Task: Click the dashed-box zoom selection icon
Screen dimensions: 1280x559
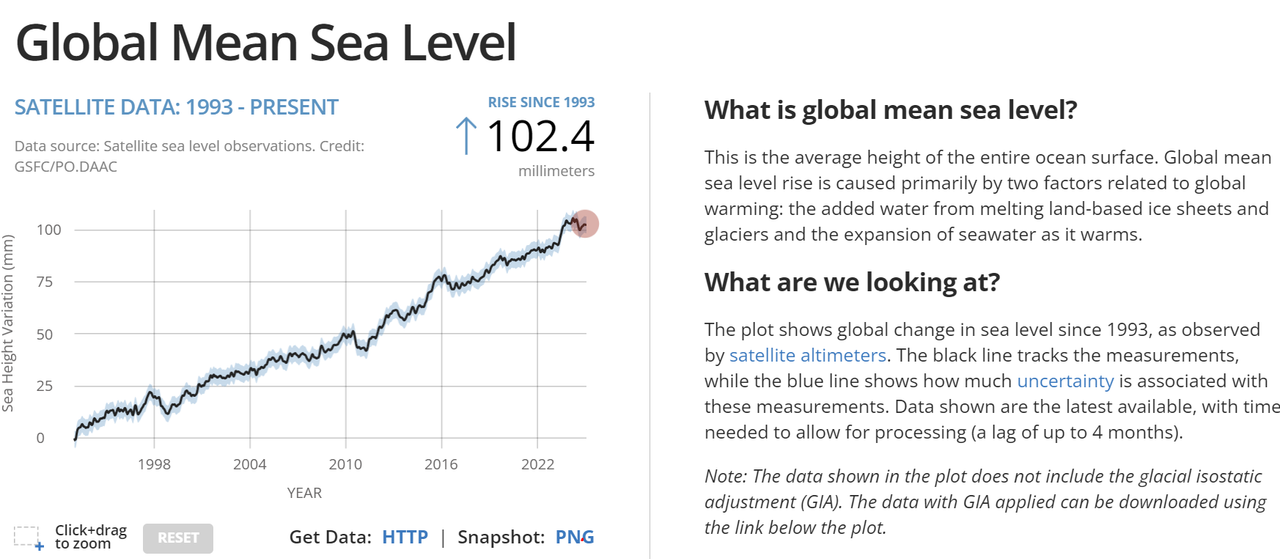Action: coord(28,538)
